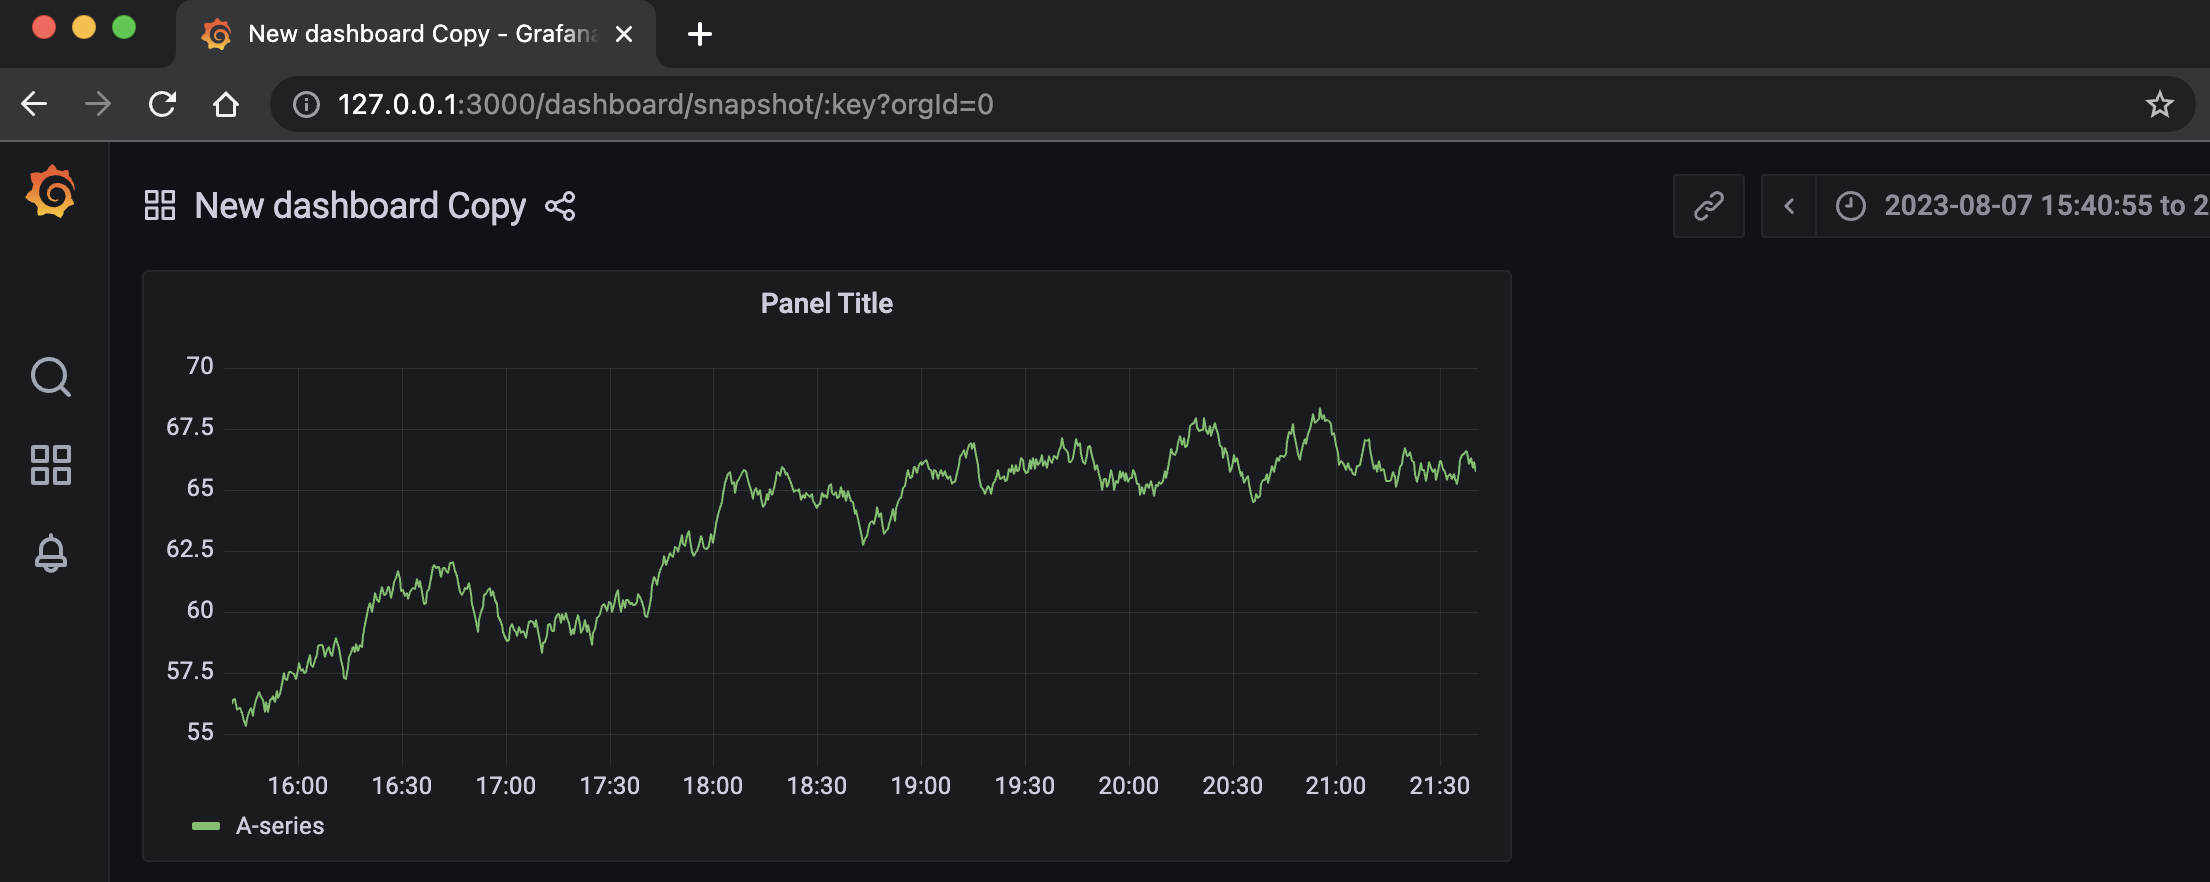The width and height of the screenshot is (2210, 882).
Task: Click the snapshot link icon button
Action: (1708, 206)
